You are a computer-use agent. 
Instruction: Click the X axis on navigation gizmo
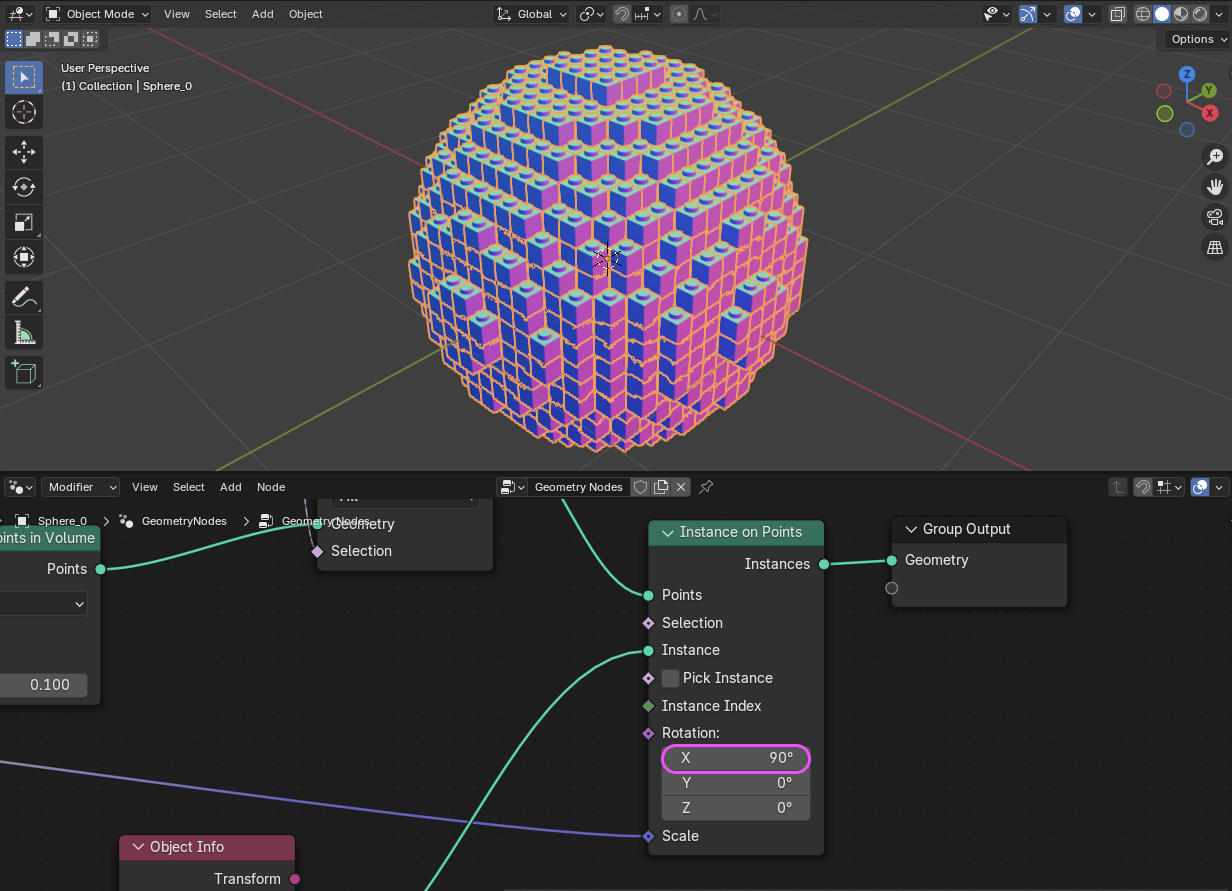(1210, 114)
